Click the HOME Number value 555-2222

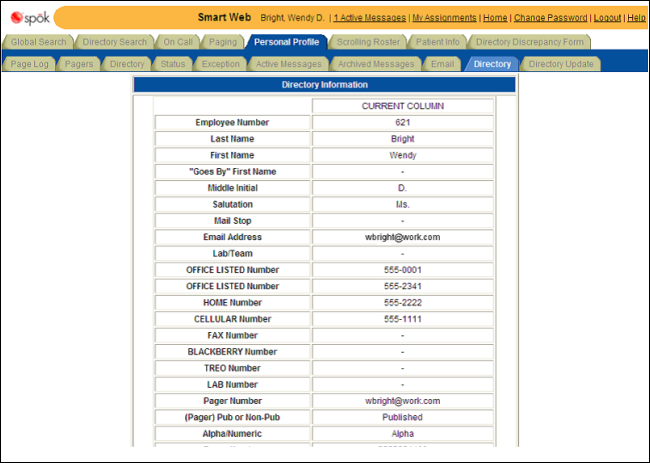(403, 303)
